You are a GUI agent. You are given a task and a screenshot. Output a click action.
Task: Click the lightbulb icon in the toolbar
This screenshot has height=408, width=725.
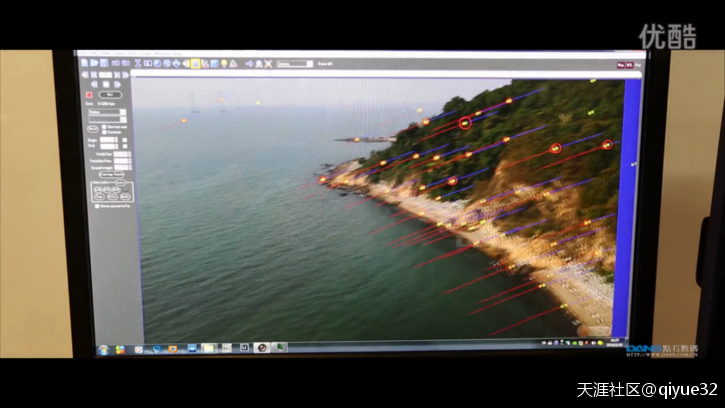coord(224,64)
